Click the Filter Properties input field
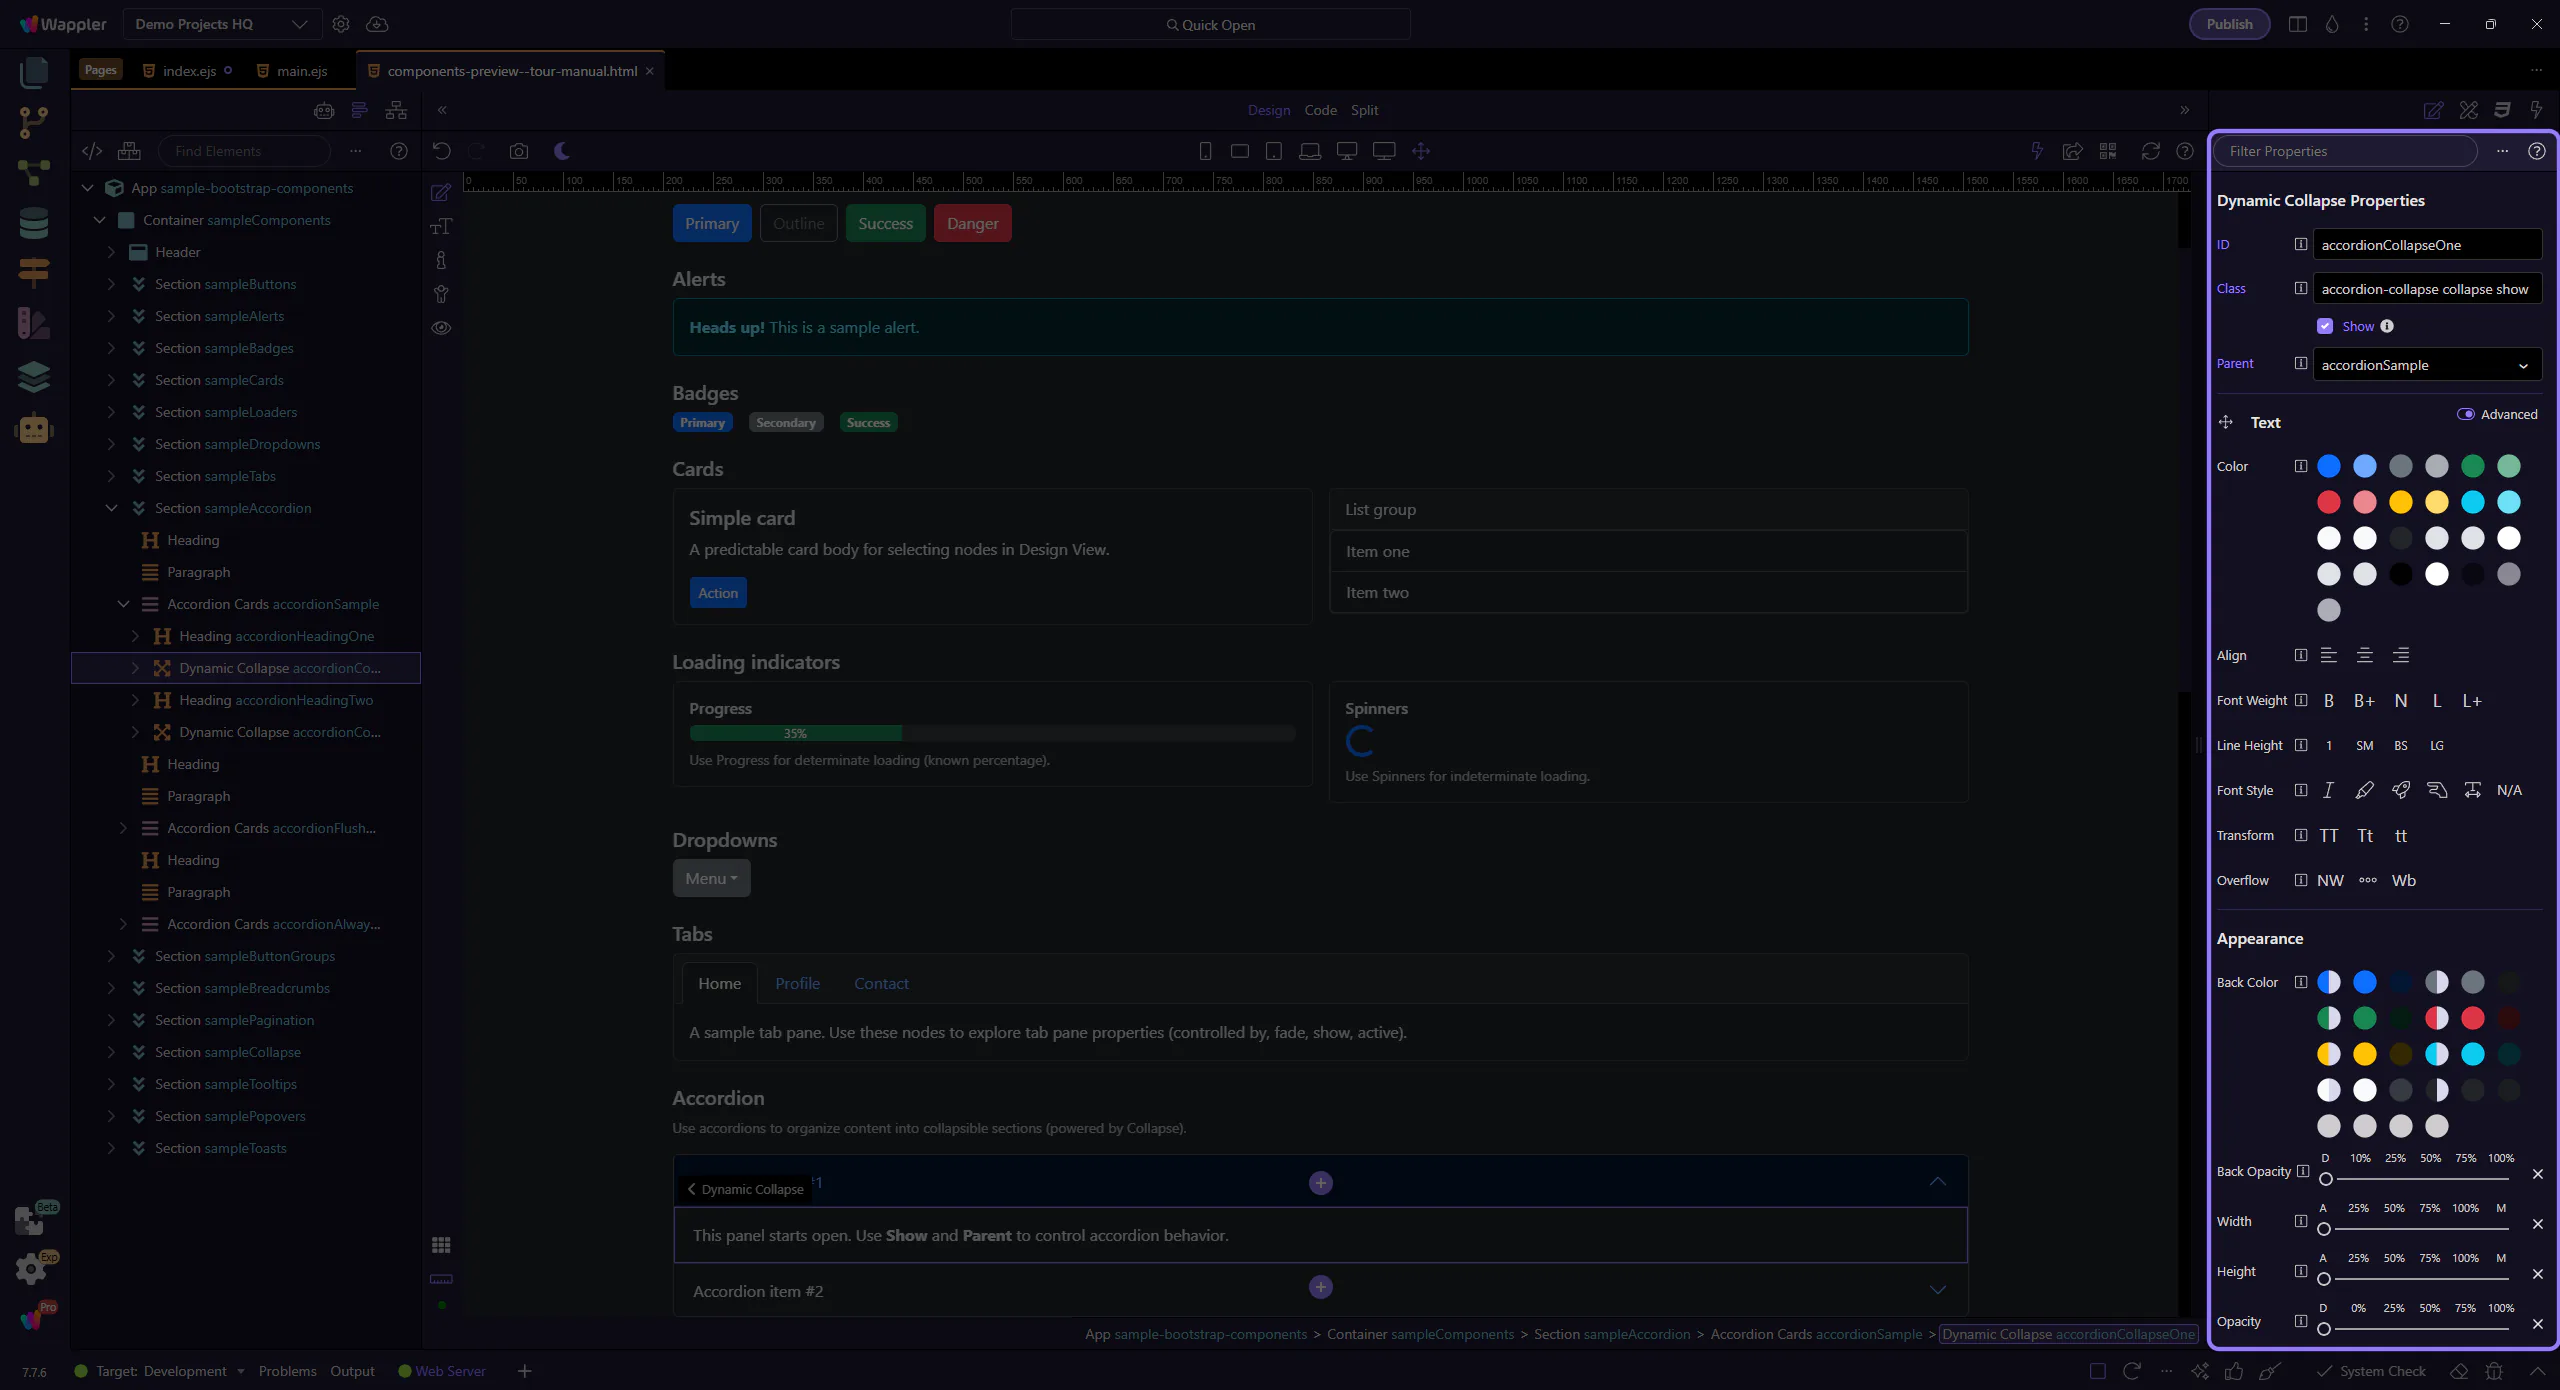Image resolution: width=2560 pixels, height=1390 pixels. (2345, 151)
